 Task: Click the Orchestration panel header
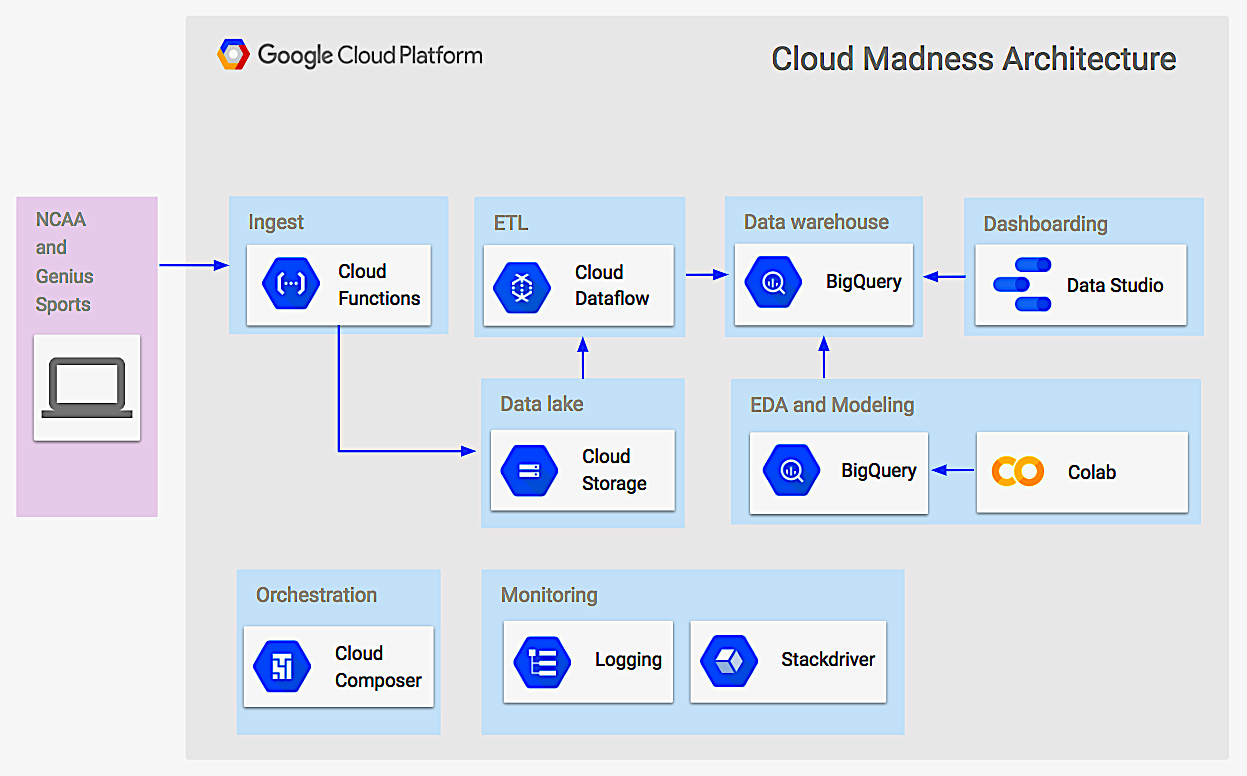pyautogui.click(x=315, y=595)
